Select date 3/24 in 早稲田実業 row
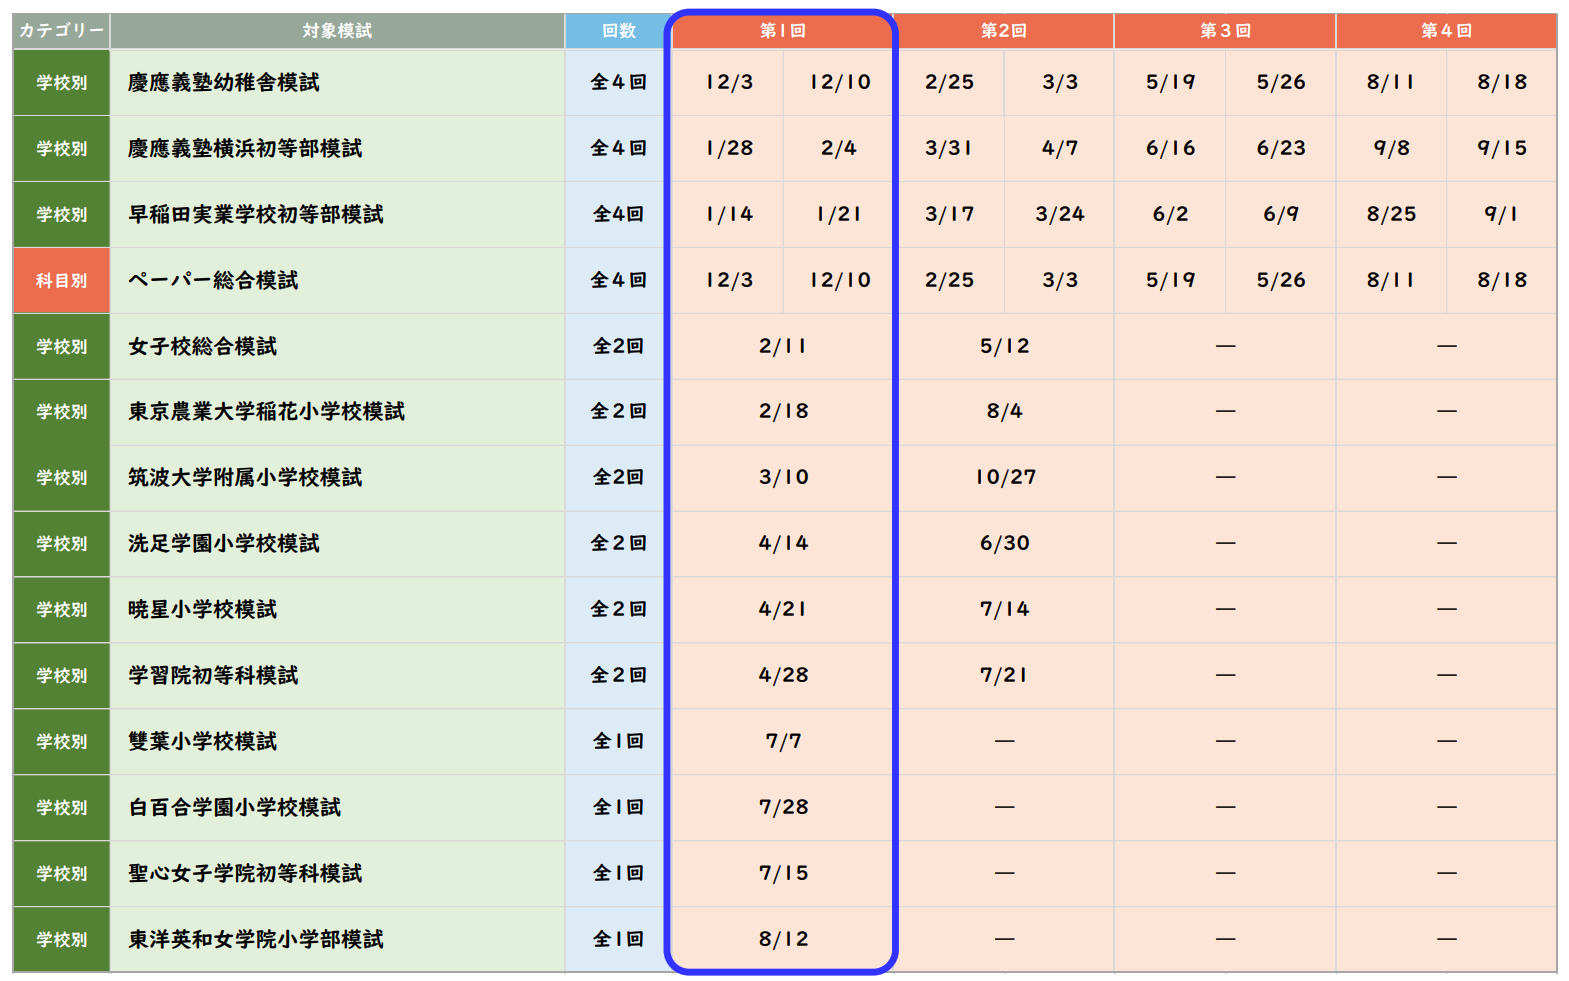 click(1059, 215)
